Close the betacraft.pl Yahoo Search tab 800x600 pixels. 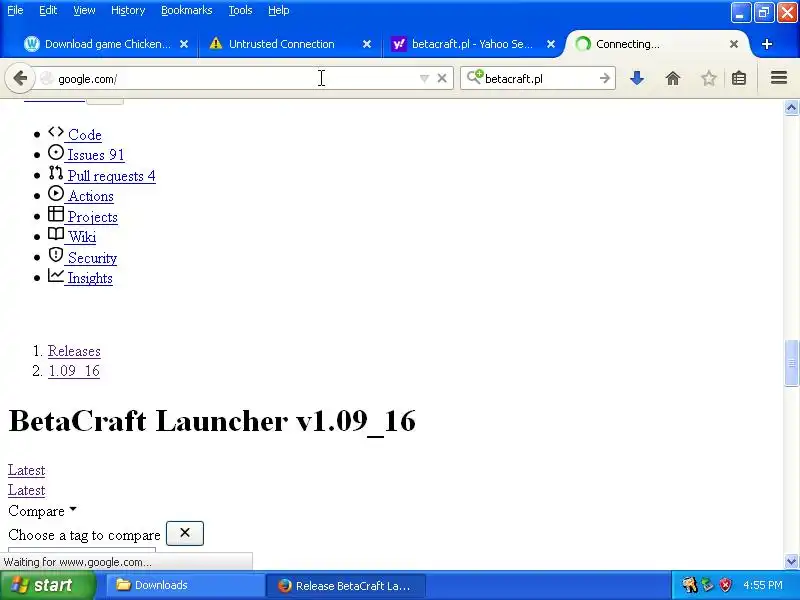[551, 44]
